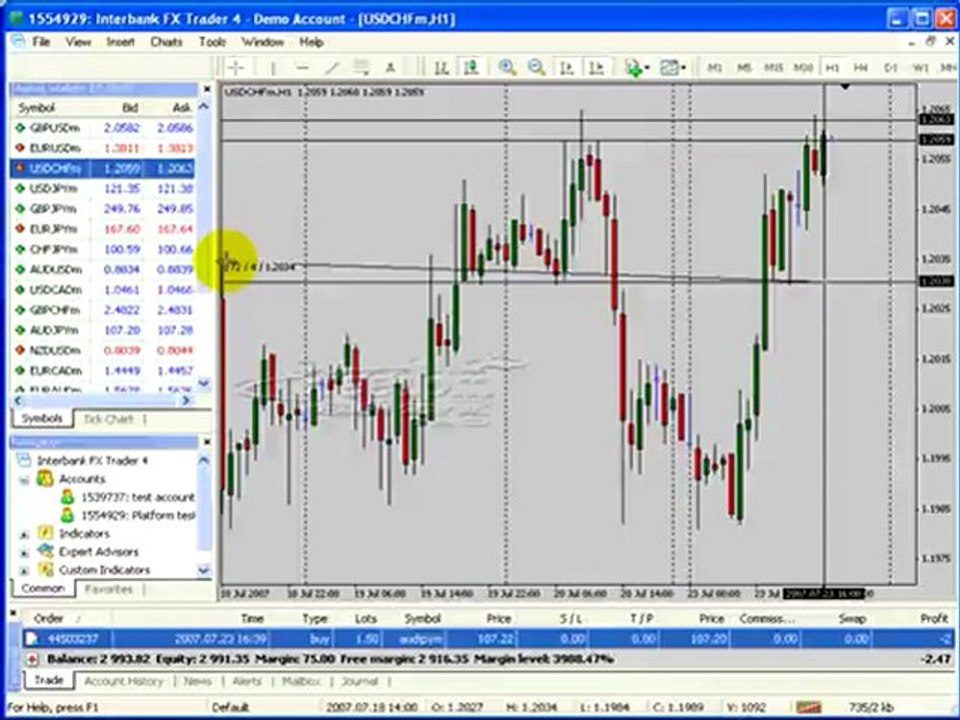Set timeframe to M5
The image size is (960, 720).
click(744, 67)
